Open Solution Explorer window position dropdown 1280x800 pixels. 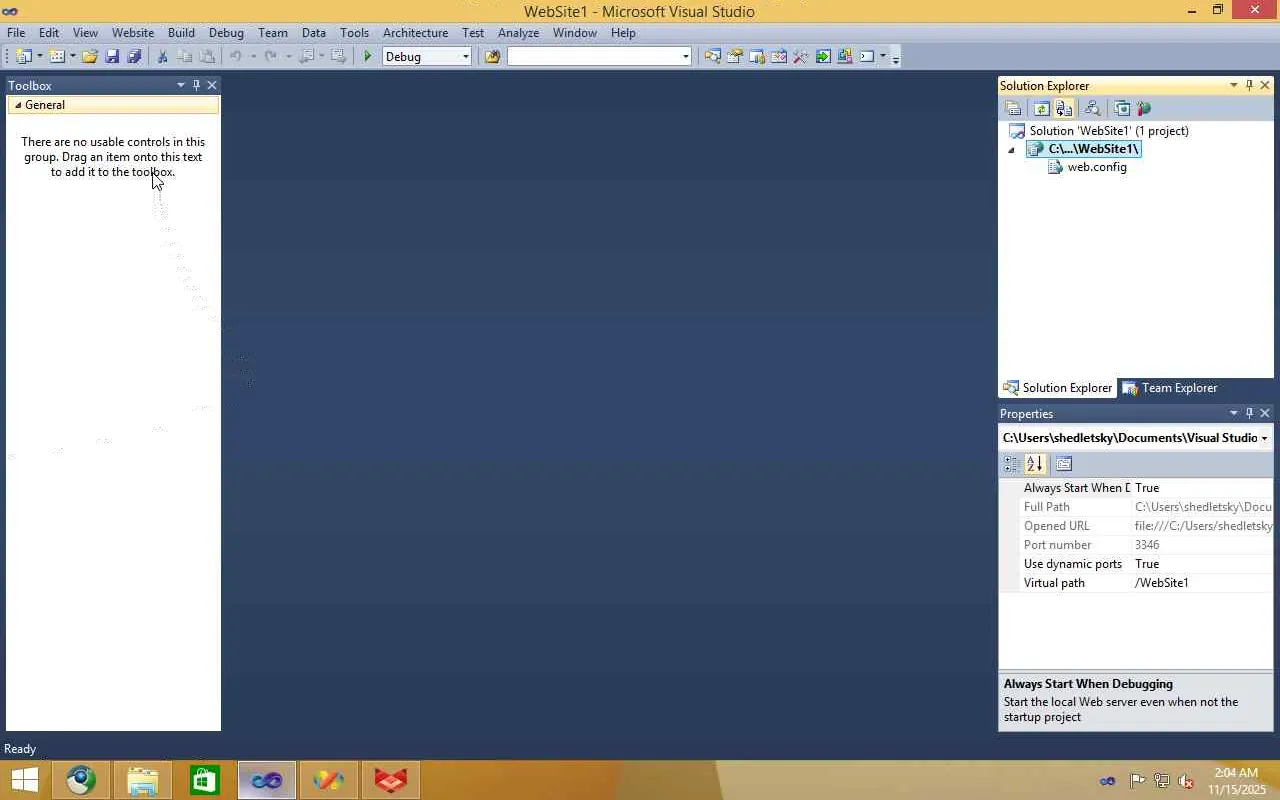tap(1234, 85)
